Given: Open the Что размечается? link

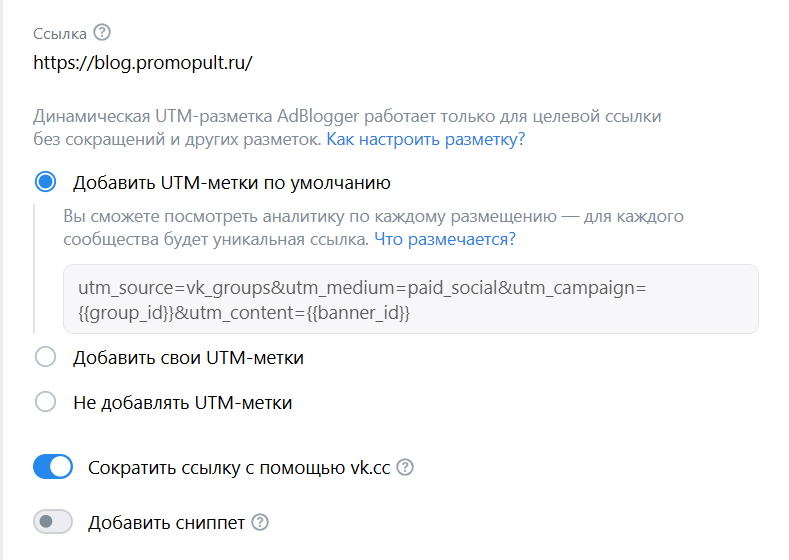Looking at the screenshot, I should [x=444, y=239].
